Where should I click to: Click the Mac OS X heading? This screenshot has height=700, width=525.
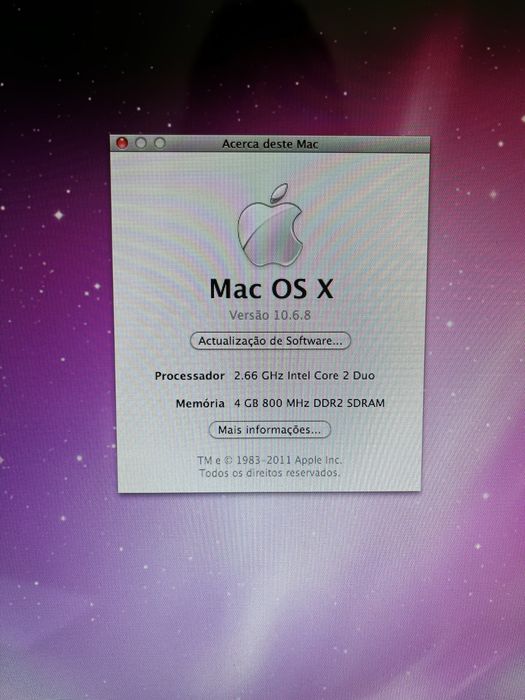click(271, 288)
